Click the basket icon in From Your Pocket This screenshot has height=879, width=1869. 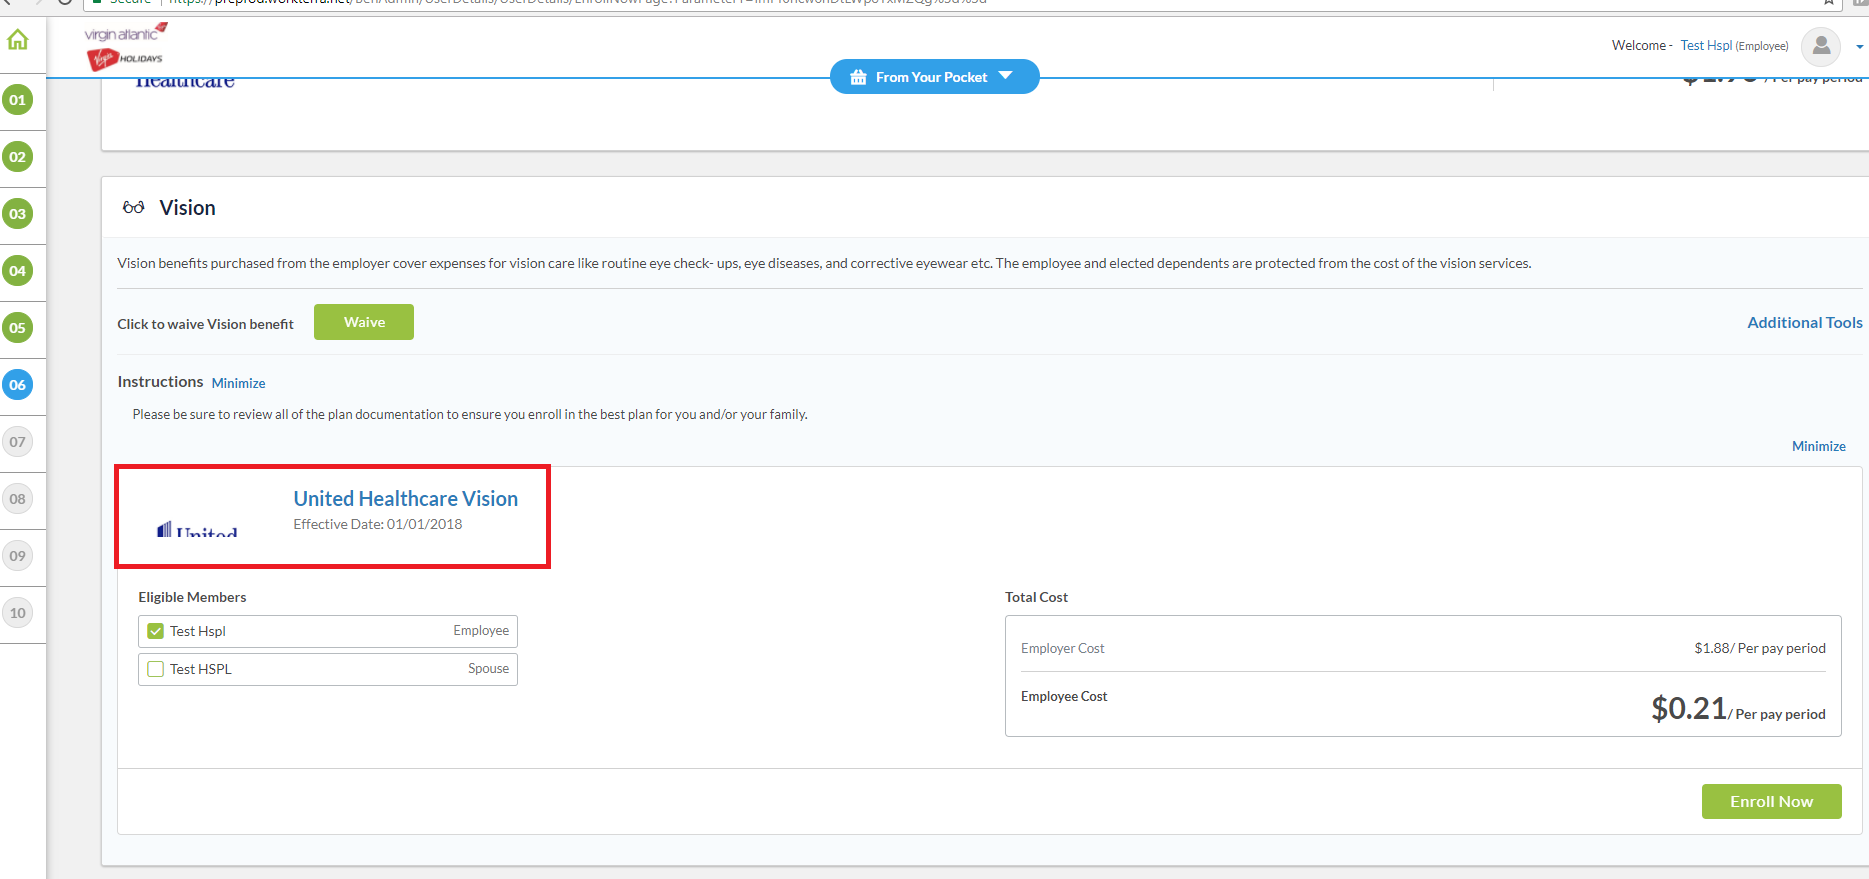coord(858,77)
